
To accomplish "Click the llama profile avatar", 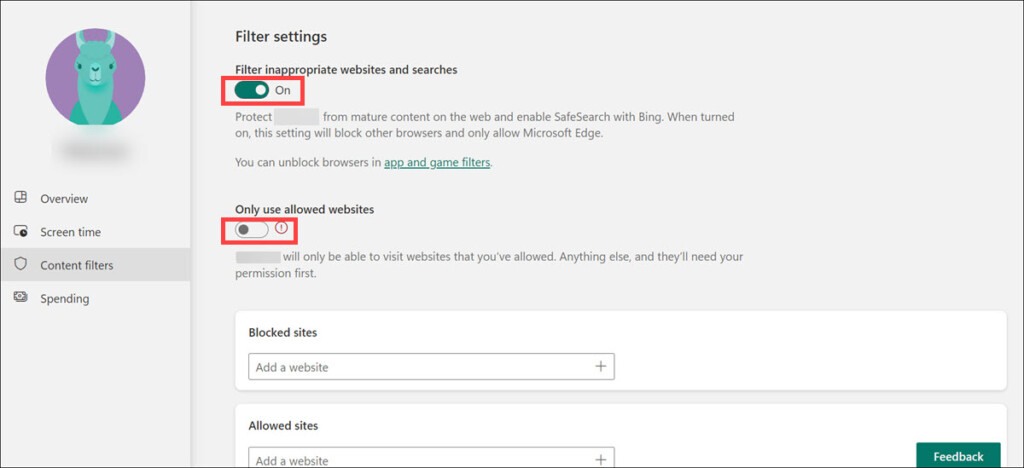I will click(95, 77).
